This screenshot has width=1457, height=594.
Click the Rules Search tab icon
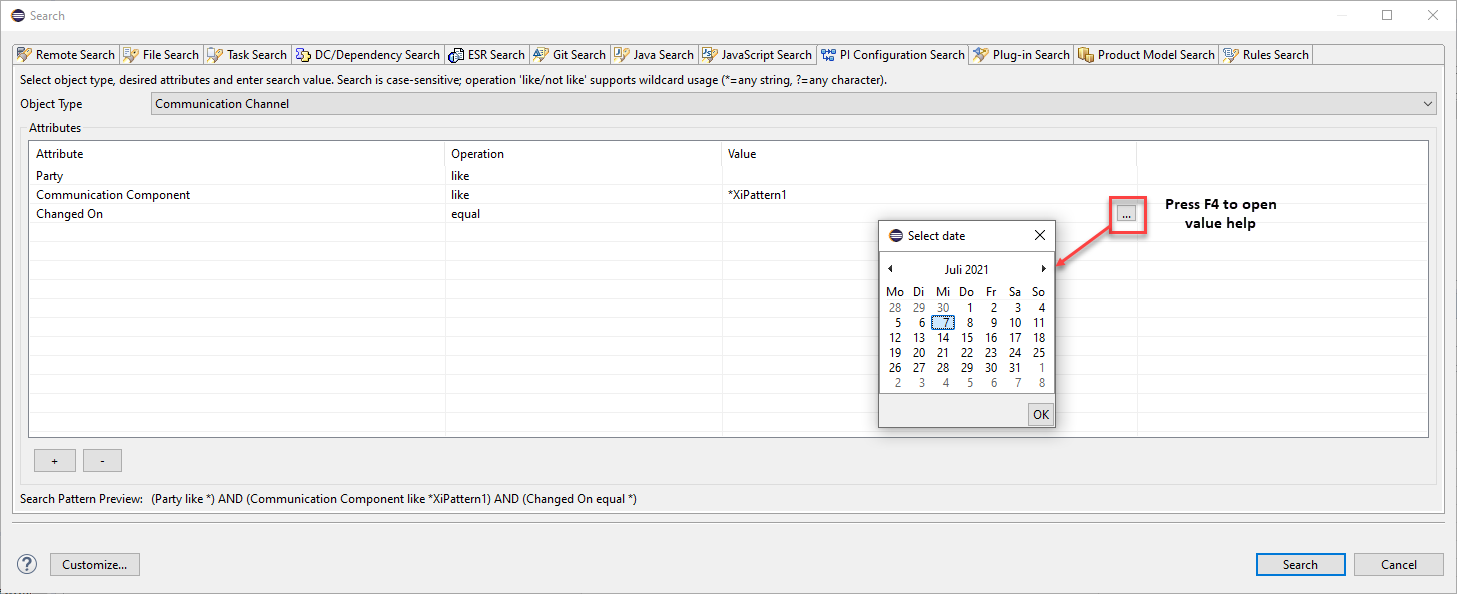(1229, 54)
